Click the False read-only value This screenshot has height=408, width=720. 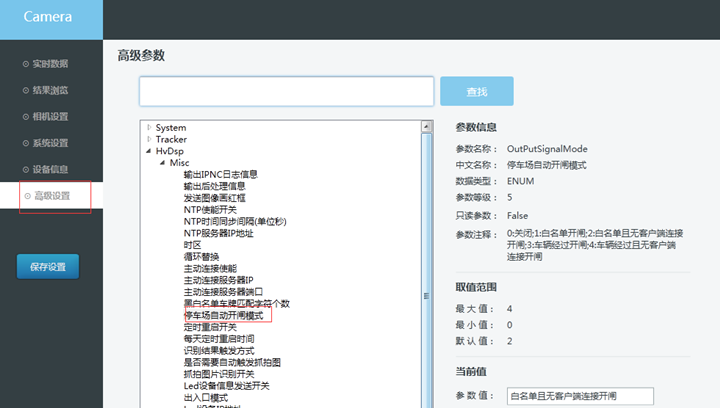click(x=517, y=216)
